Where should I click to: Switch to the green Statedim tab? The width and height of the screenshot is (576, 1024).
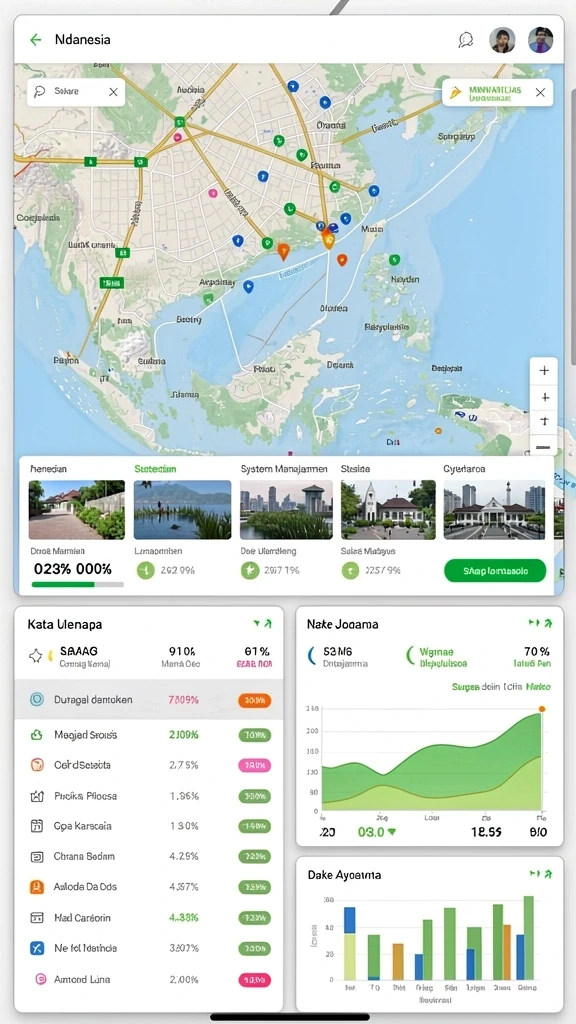155,469
